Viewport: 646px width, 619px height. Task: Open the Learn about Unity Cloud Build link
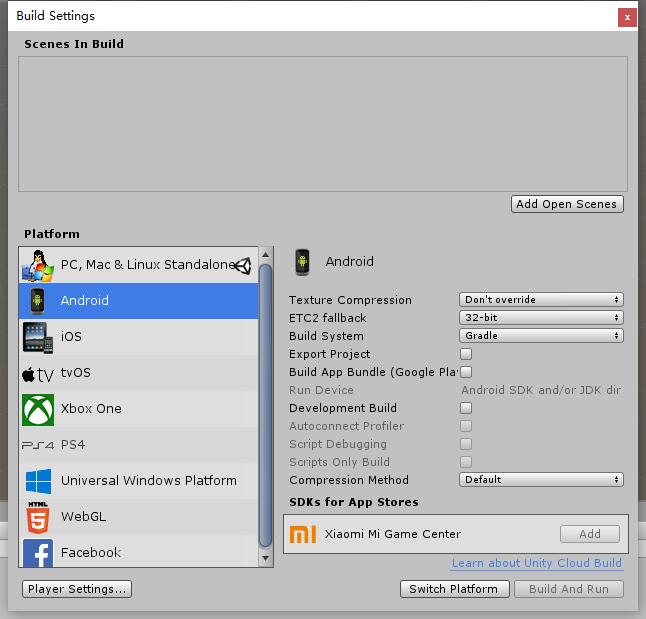[537, 563]
